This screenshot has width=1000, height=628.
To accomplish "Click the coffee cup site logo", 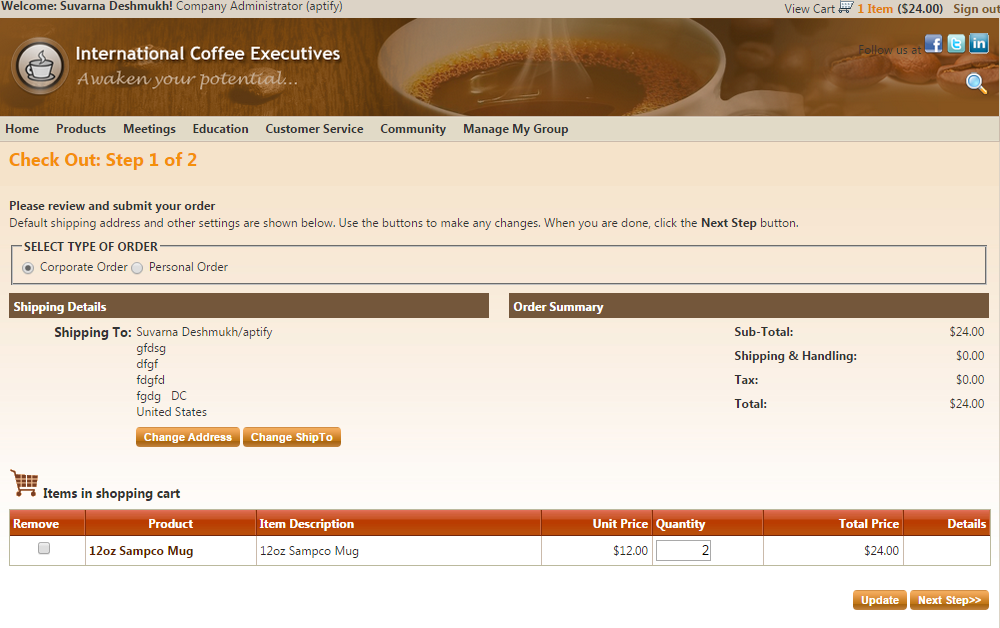I will (40, 66).
